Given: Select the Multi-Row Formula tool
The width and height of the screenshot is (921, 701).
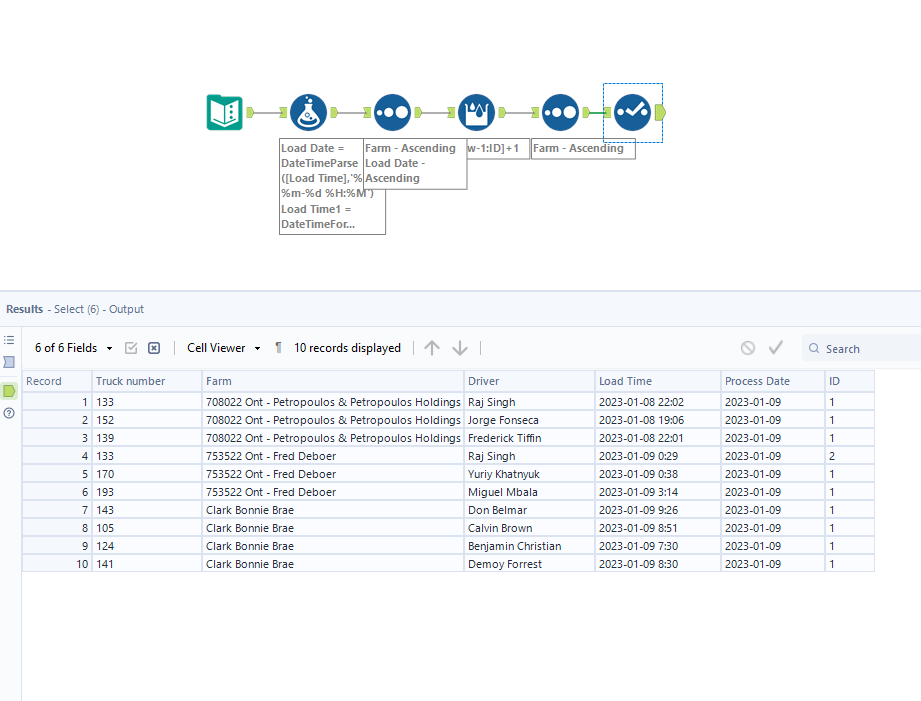Looking at the screenshot, I should [x=476, y=112].
